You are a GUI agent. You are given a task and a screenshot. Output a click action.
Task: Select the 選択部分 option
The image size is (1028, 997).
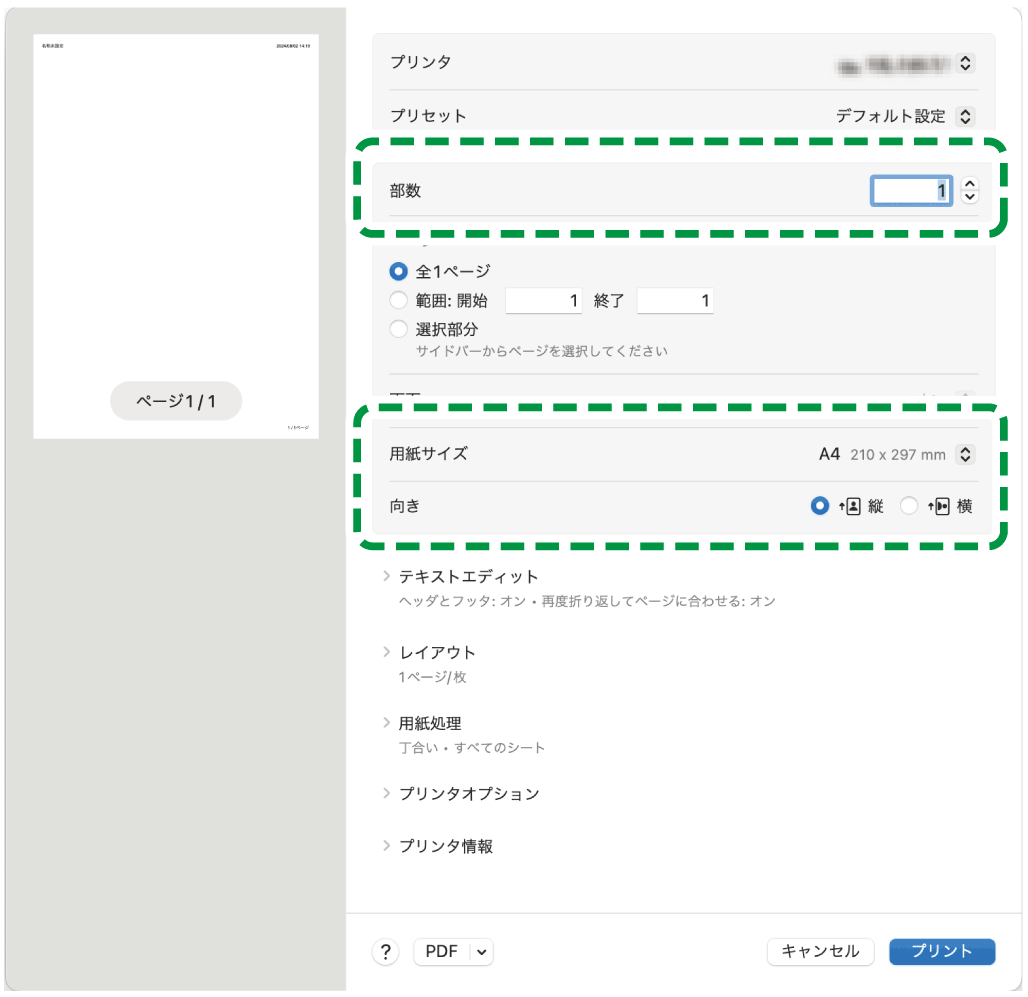399,328
